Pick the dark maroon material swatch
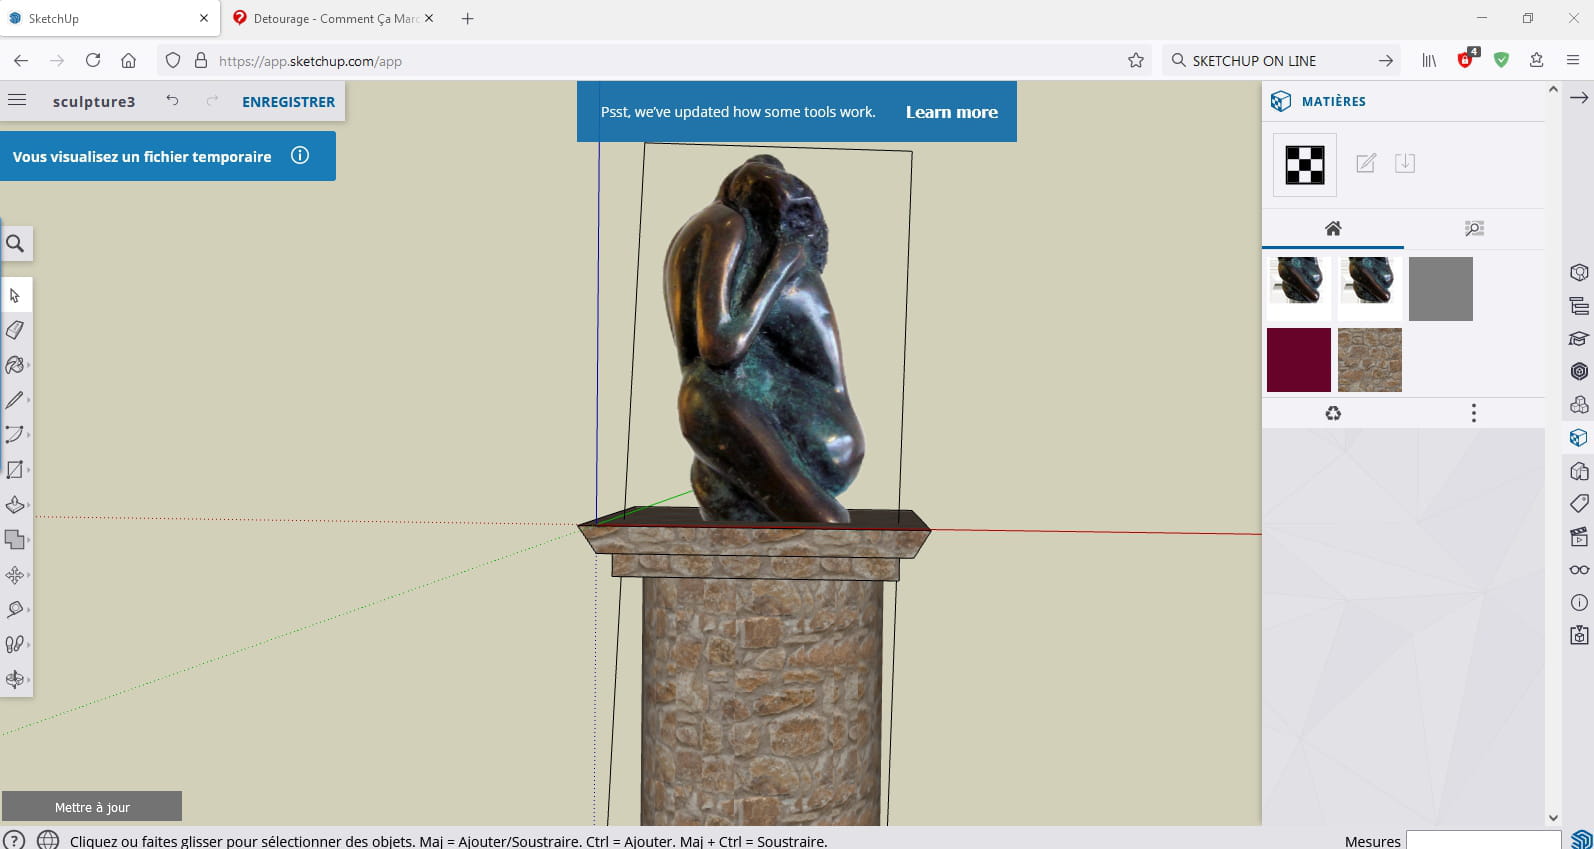 (x=1299, y=360)
